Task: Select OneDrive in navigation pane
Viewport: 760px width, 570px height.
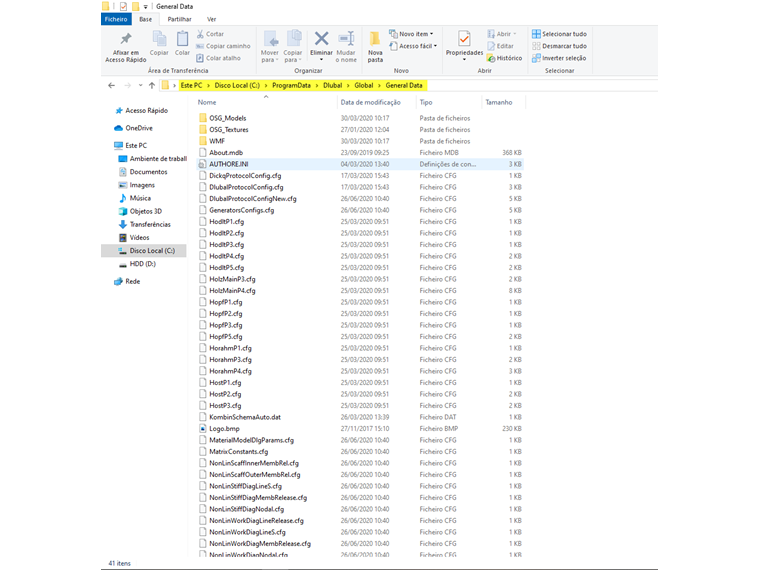Action: pos(133,128)
